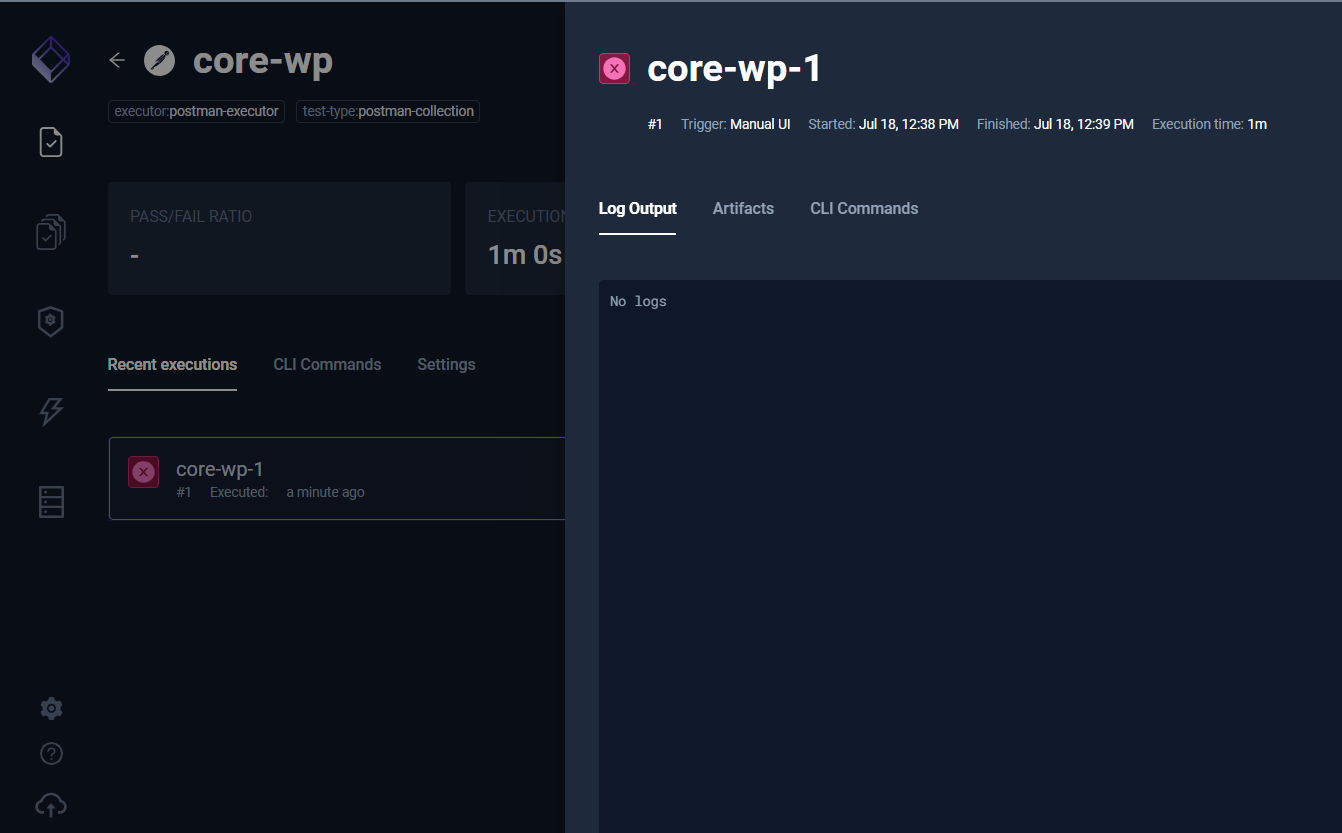Open the Testkube home logo

[50, 59]
